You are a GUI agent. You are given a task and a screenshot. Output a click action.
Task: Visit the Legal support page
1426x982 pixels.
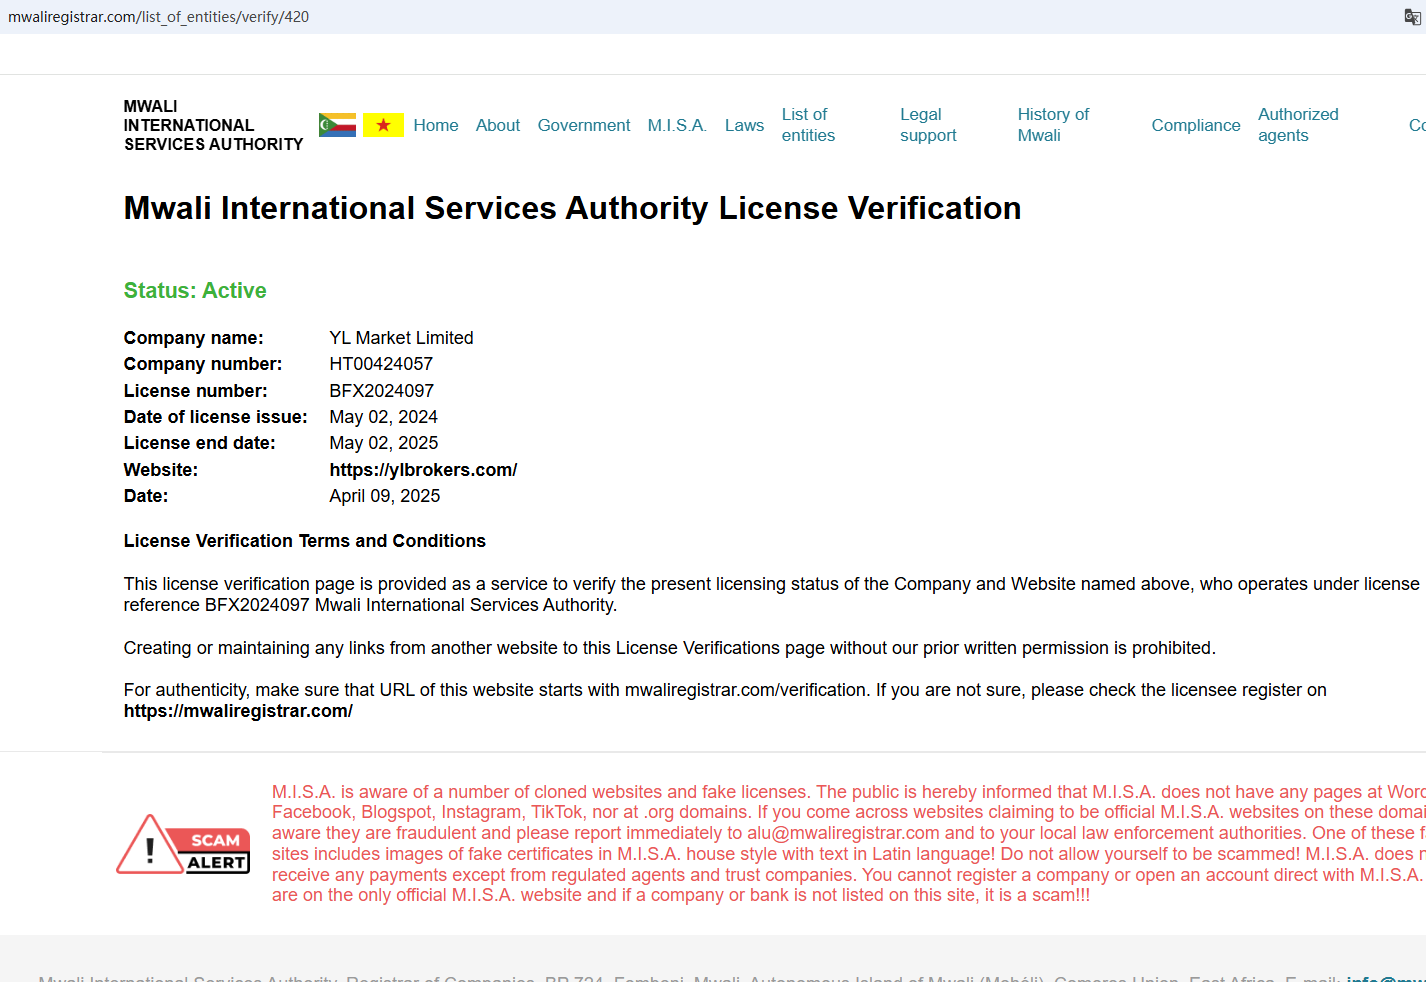(927, 125)
